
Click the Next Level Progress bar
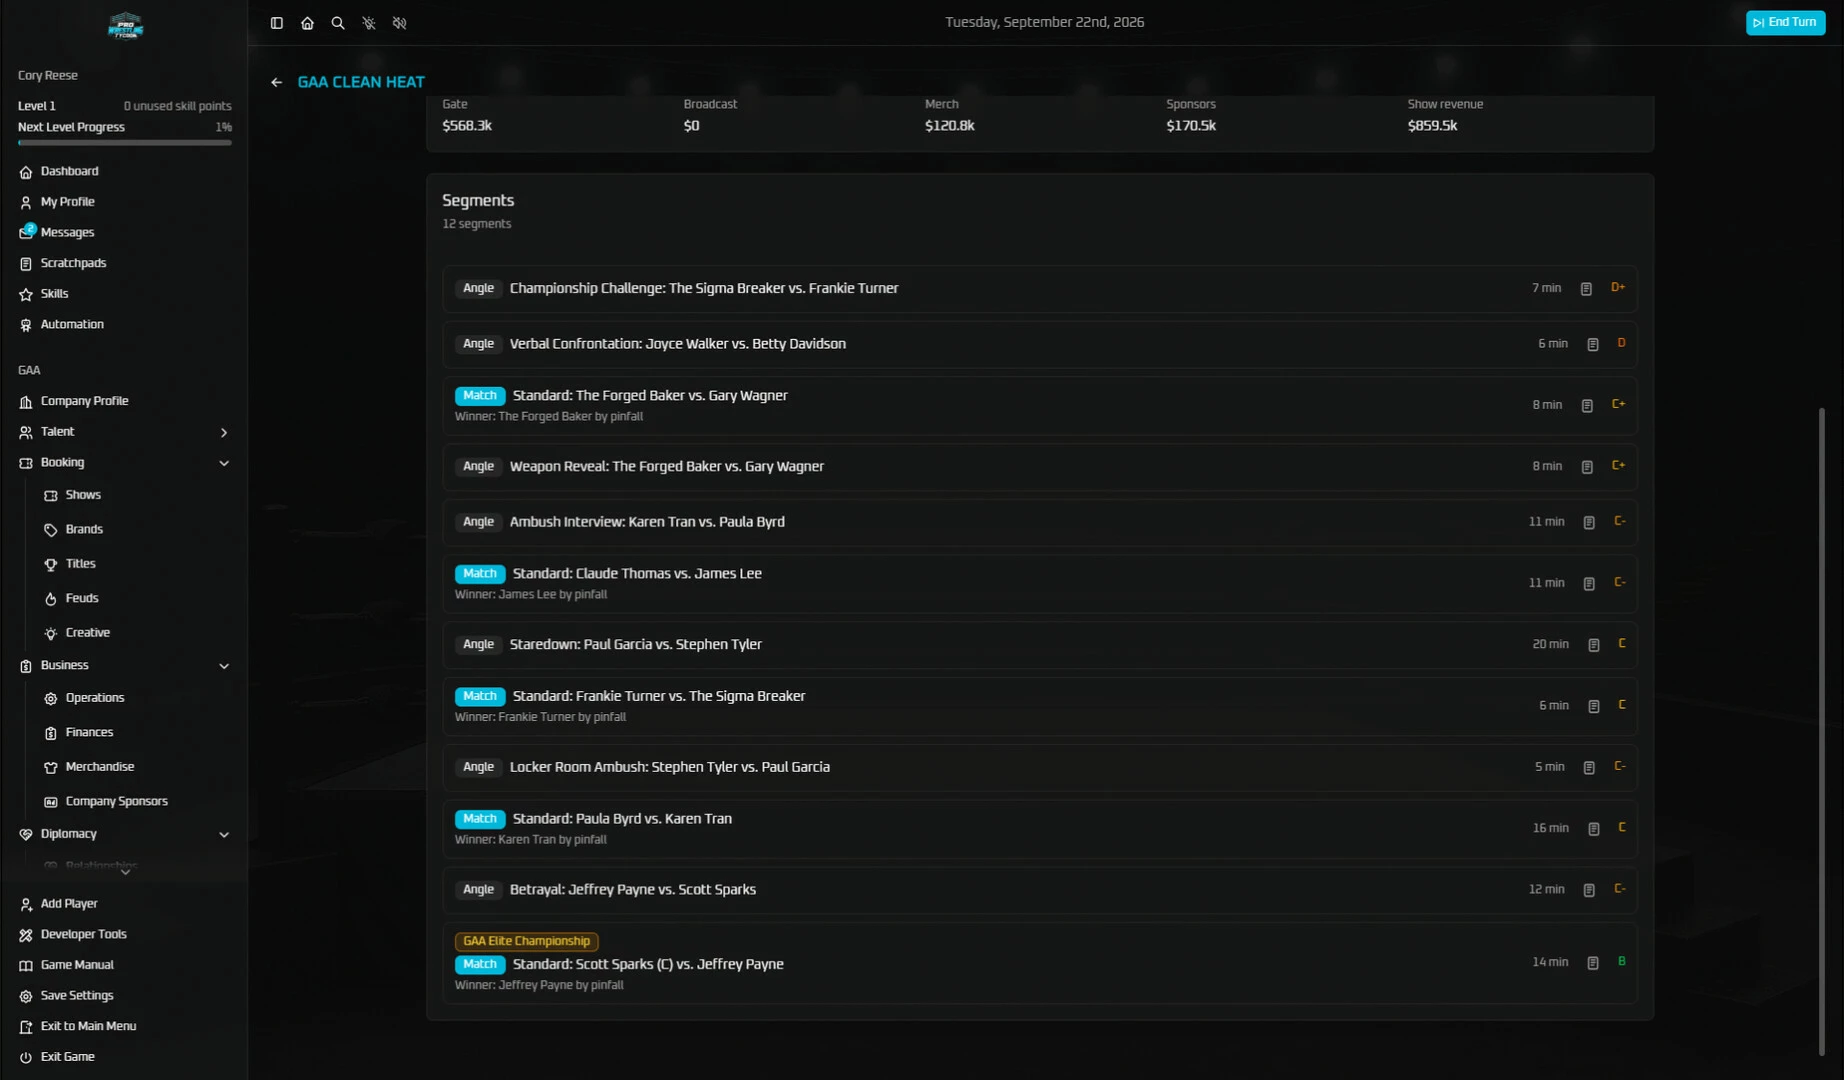124,143
